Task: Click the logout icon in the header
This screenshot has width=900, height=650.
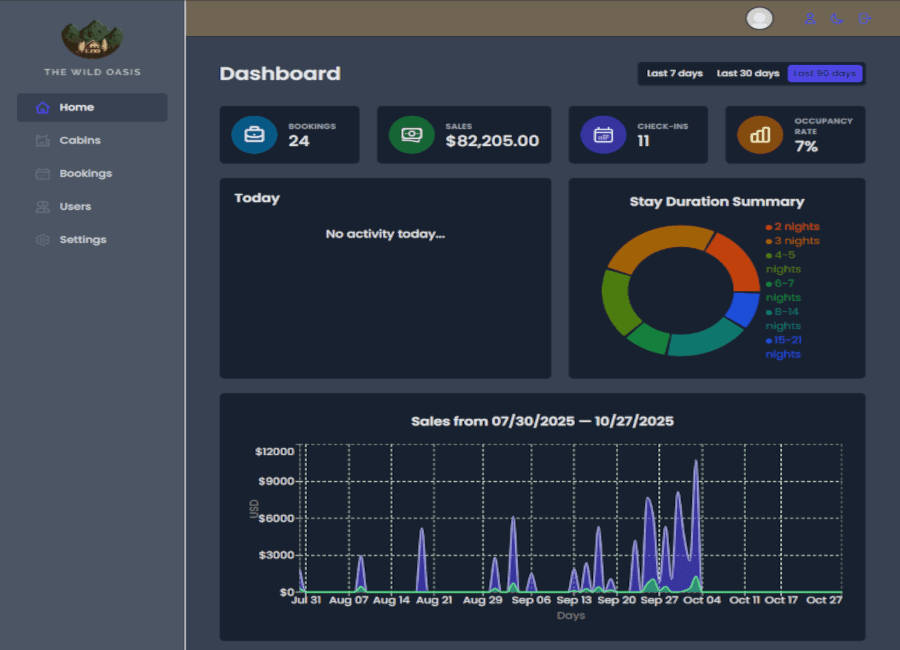Action: pyautogui.click(x=865, y=18)
